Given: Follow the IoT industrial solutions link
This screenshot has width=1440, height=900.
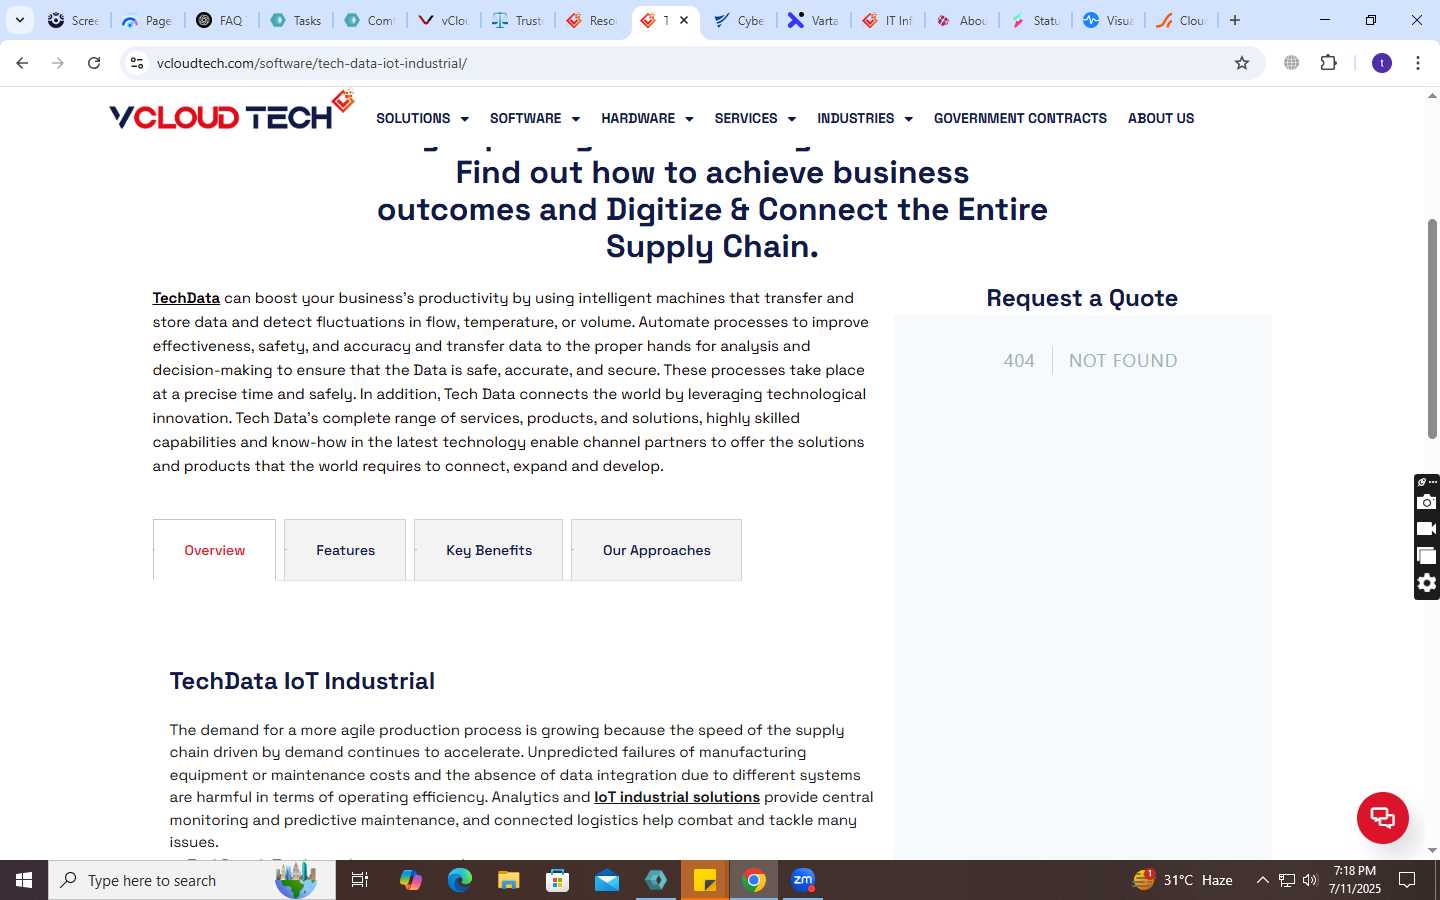Looking at the screenshot, I should coord(677,797).
